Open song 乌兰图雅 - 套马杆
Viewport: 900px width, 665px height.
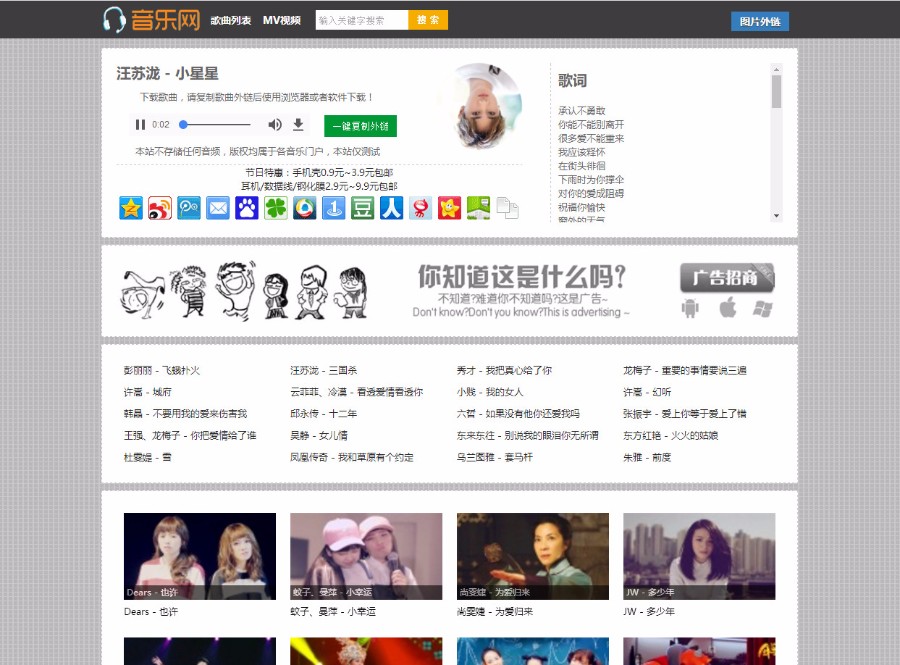point(495,457)
